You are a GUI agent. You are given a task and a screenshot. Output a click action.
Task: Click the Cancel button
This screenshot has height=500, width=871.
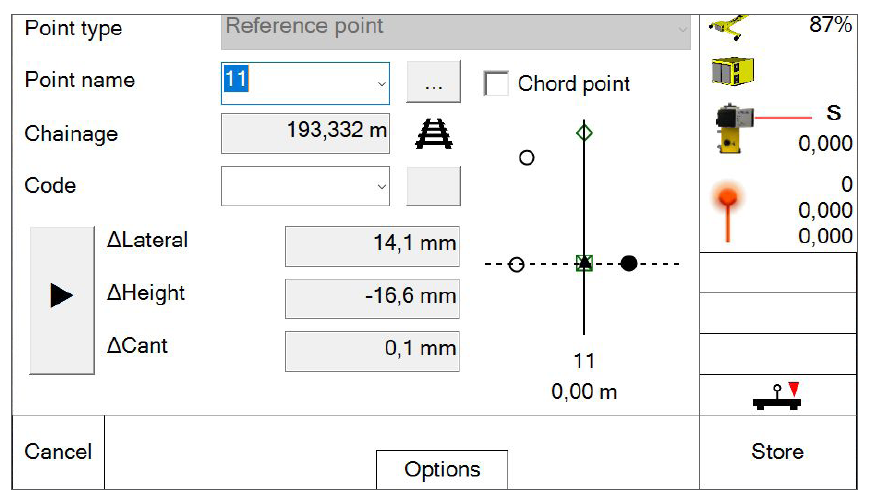point(58,452)
